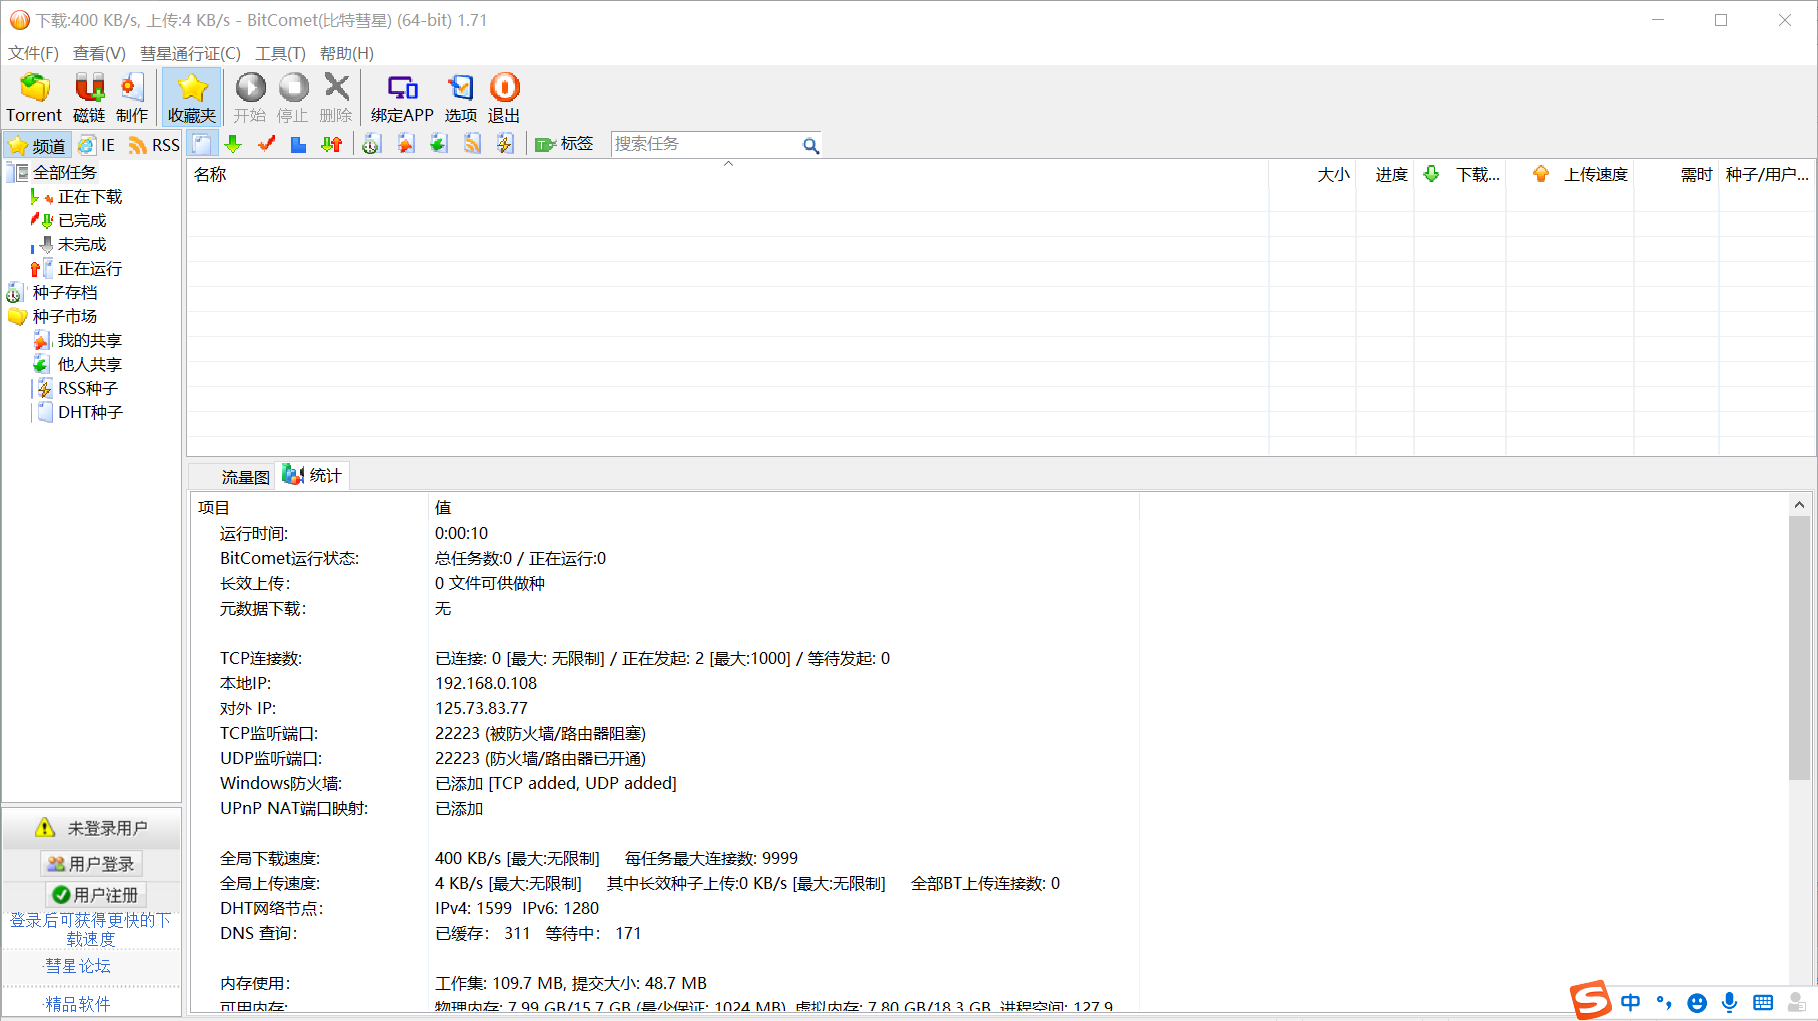
Task: Select 我的共享 in the tree
Action: 89,341
